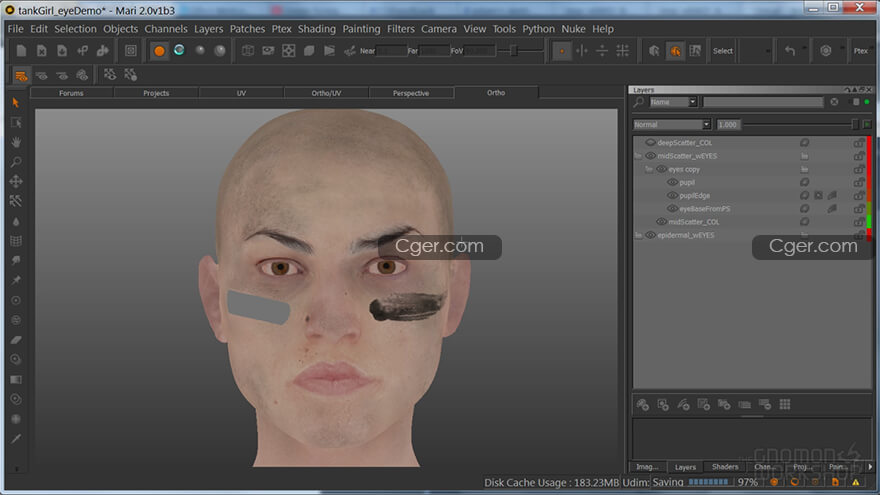Click the frame-all target icon
Screen dimensions: 880x495
click(288, 51)
